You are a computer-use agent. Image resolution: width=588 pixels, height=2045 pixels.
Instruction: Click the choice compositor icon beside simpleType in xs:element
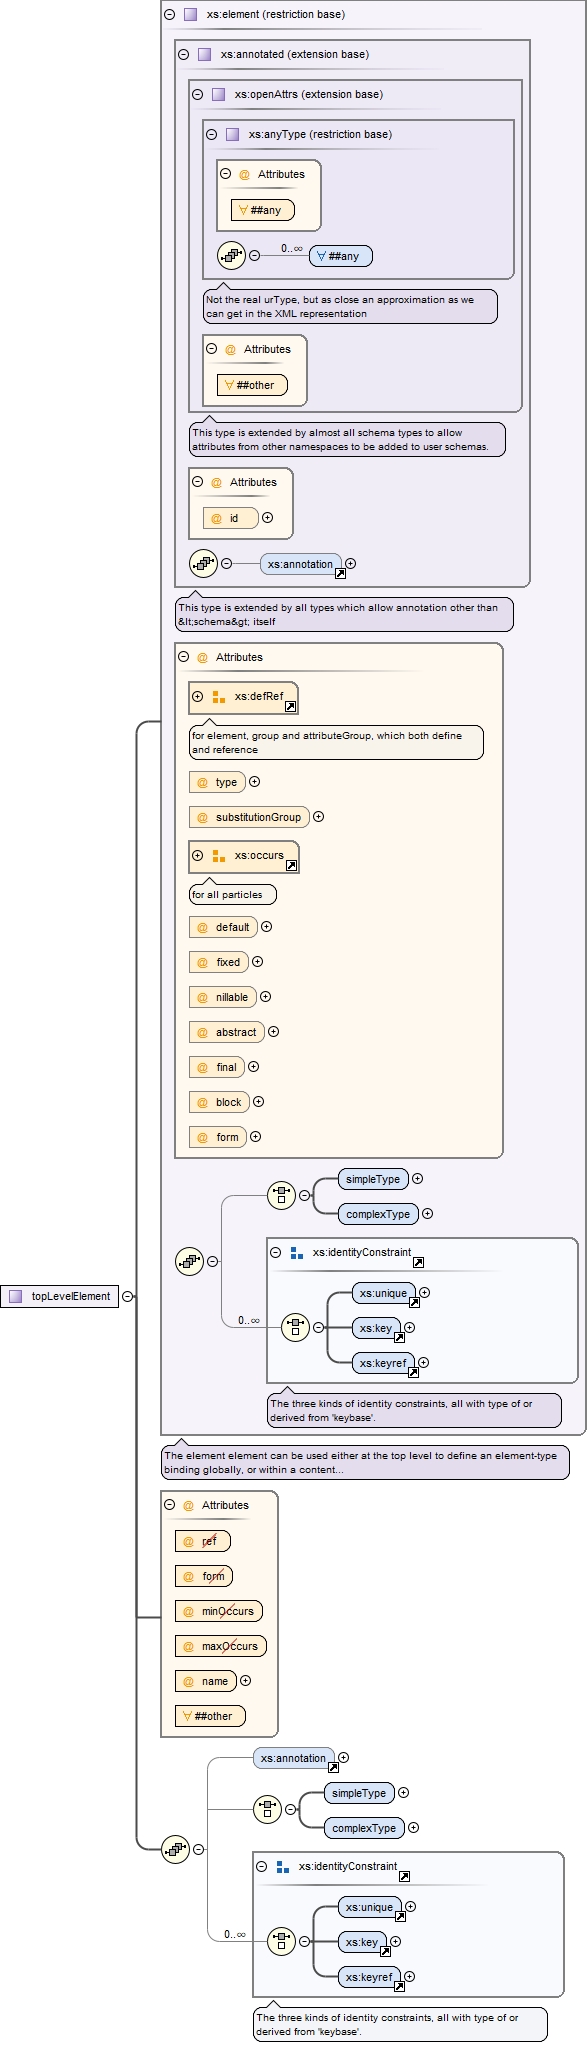pyautogui.click(x=281, y=1195)
